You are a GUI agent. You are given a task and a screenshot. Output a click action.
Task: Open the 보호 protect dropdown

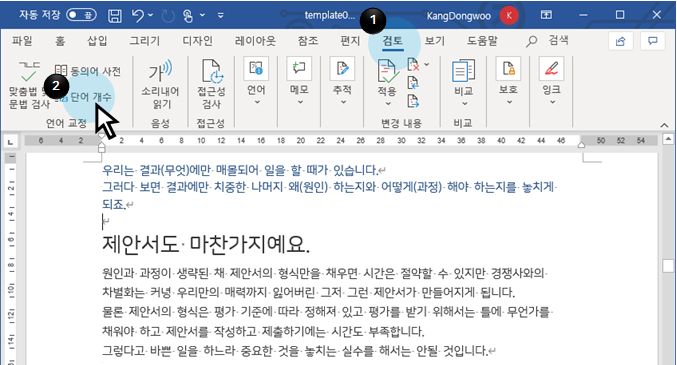point(508,82)
